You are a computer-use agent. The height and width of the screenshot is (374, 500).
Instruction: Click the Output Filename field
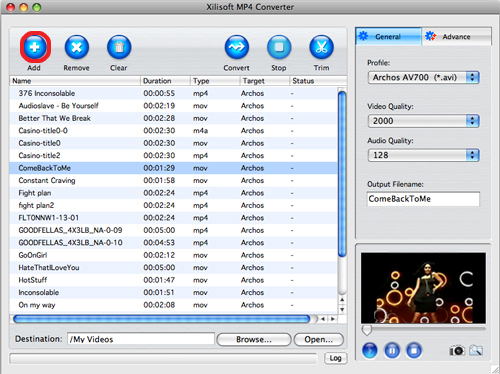click(423, 199)
